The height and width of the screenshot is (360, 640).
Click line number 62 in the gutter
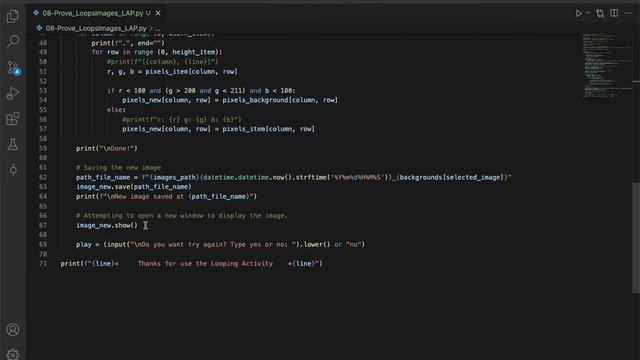click(43, 177)
